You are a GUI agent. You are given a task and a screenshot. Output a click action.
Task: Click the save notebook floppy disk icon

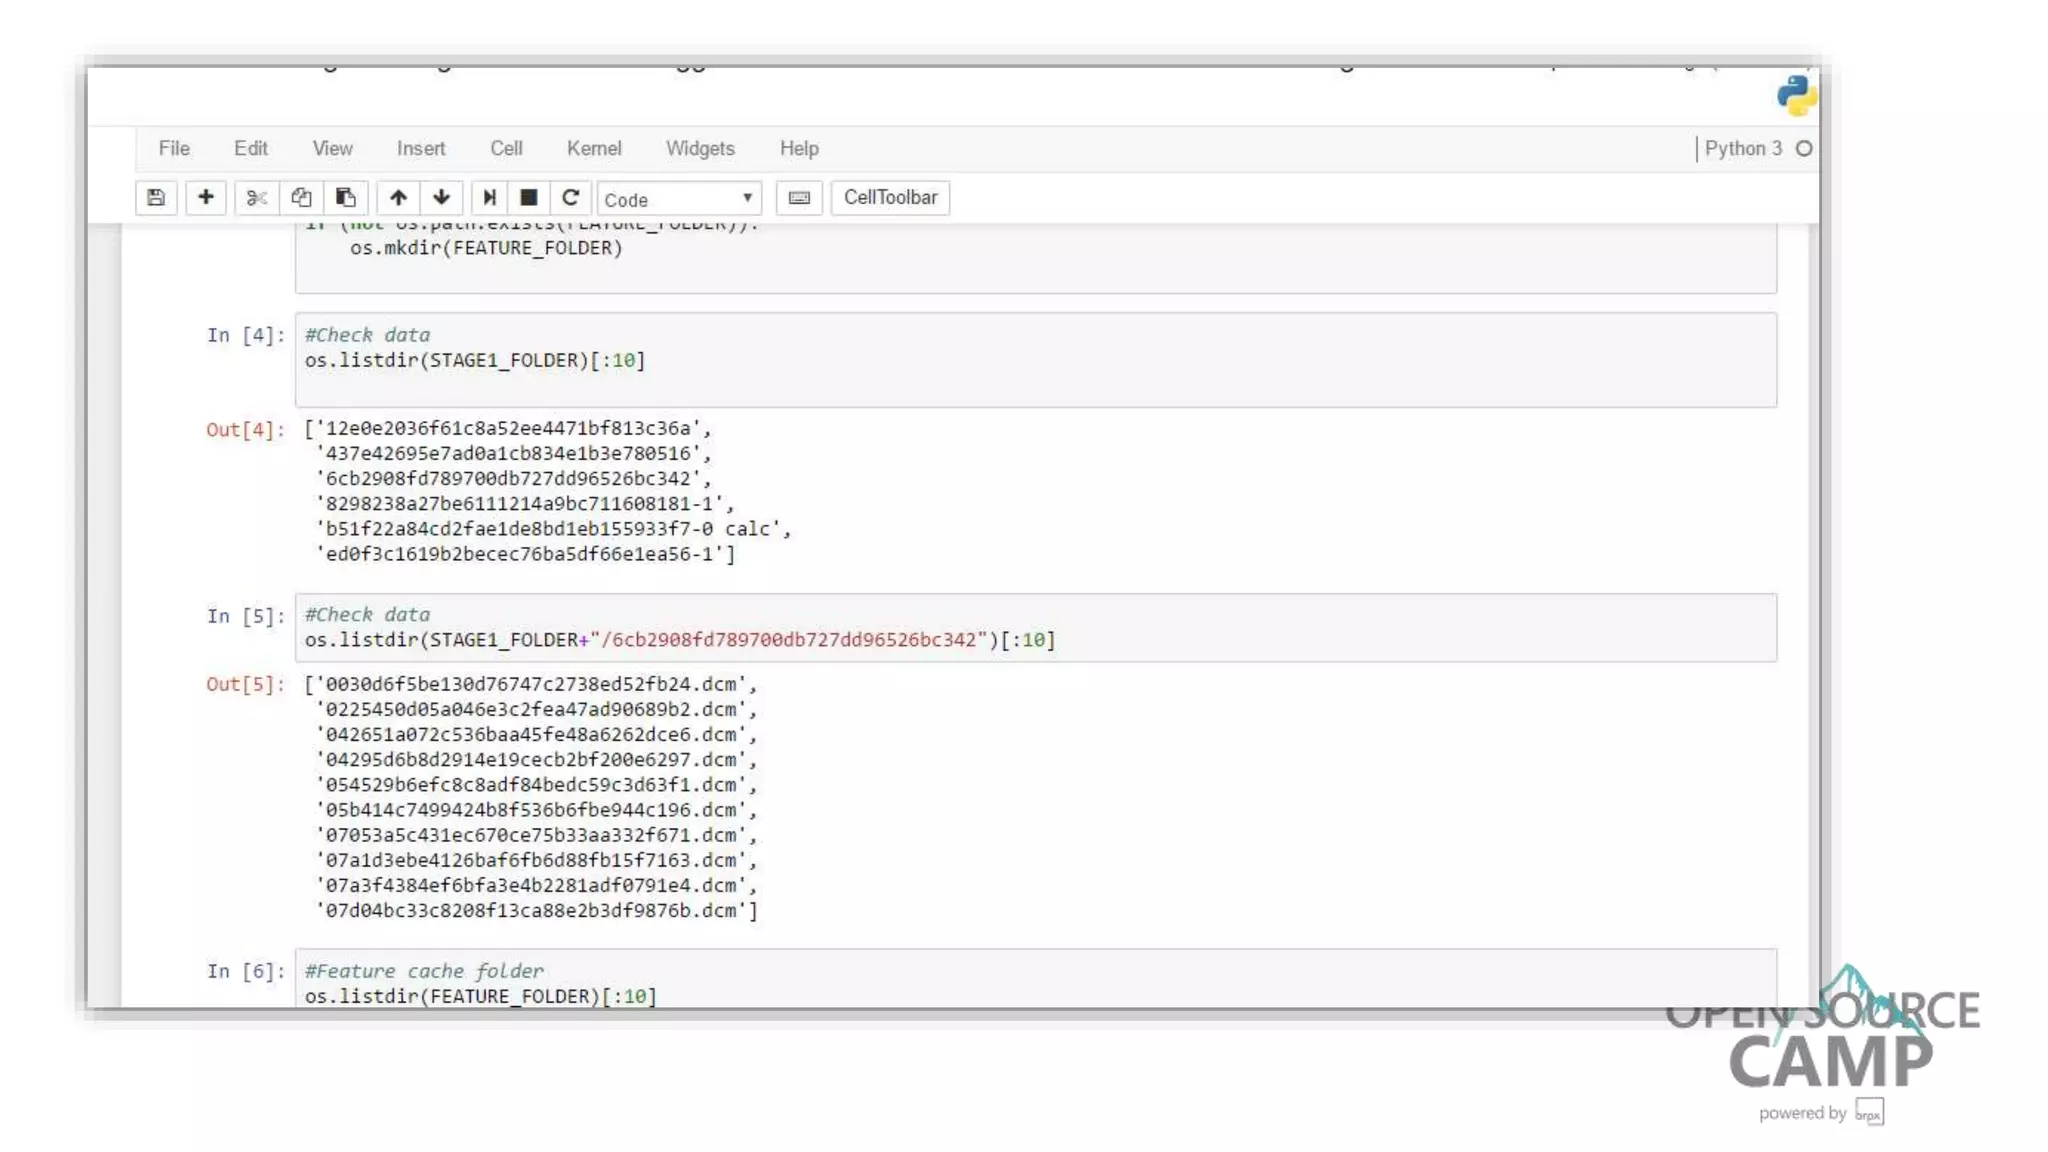156,198
